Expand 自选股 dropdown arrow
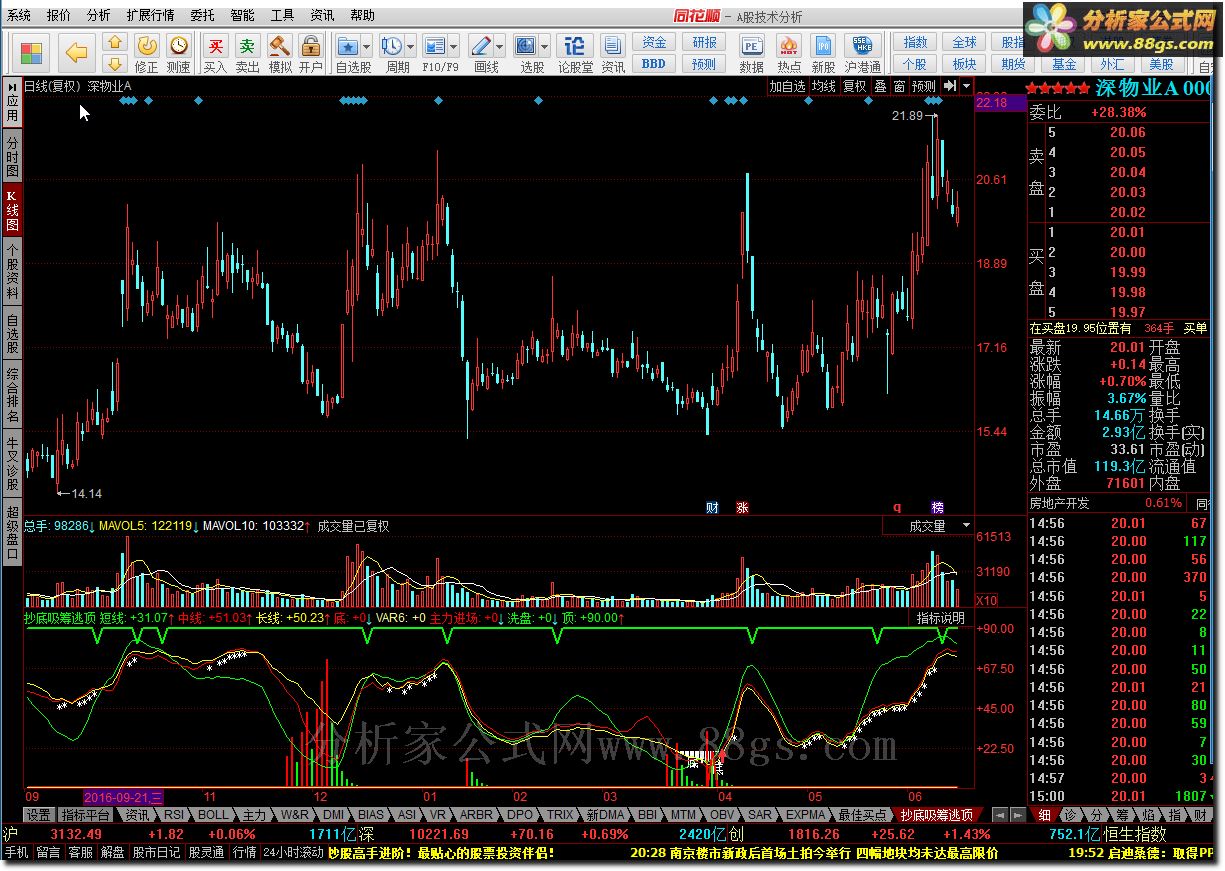The height and width of the screenshot is (871, 1225). coord(367,46)
